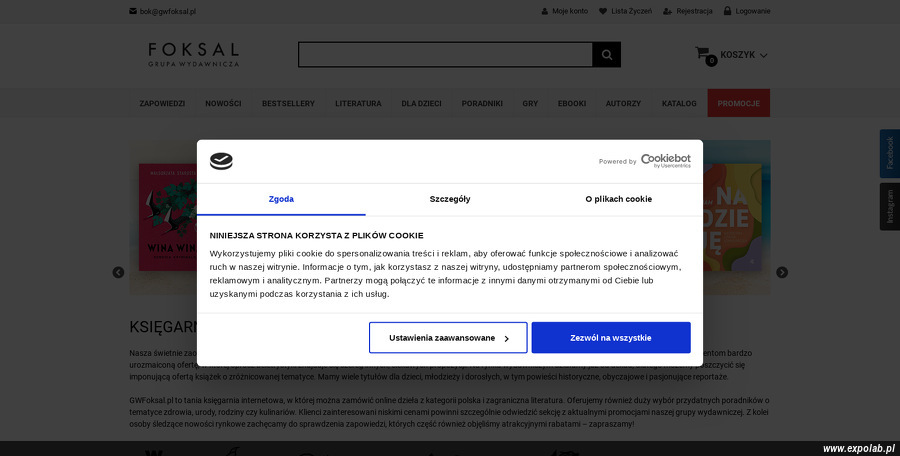This screenshot has width=900, height=456.
Task: Open the Ebooki menu
Action: (x=572, y=103)
